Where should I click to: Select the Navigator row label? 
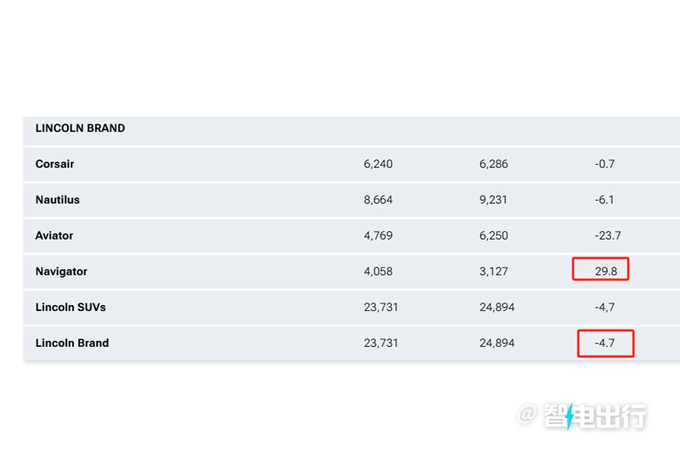(x=61, y=272)
